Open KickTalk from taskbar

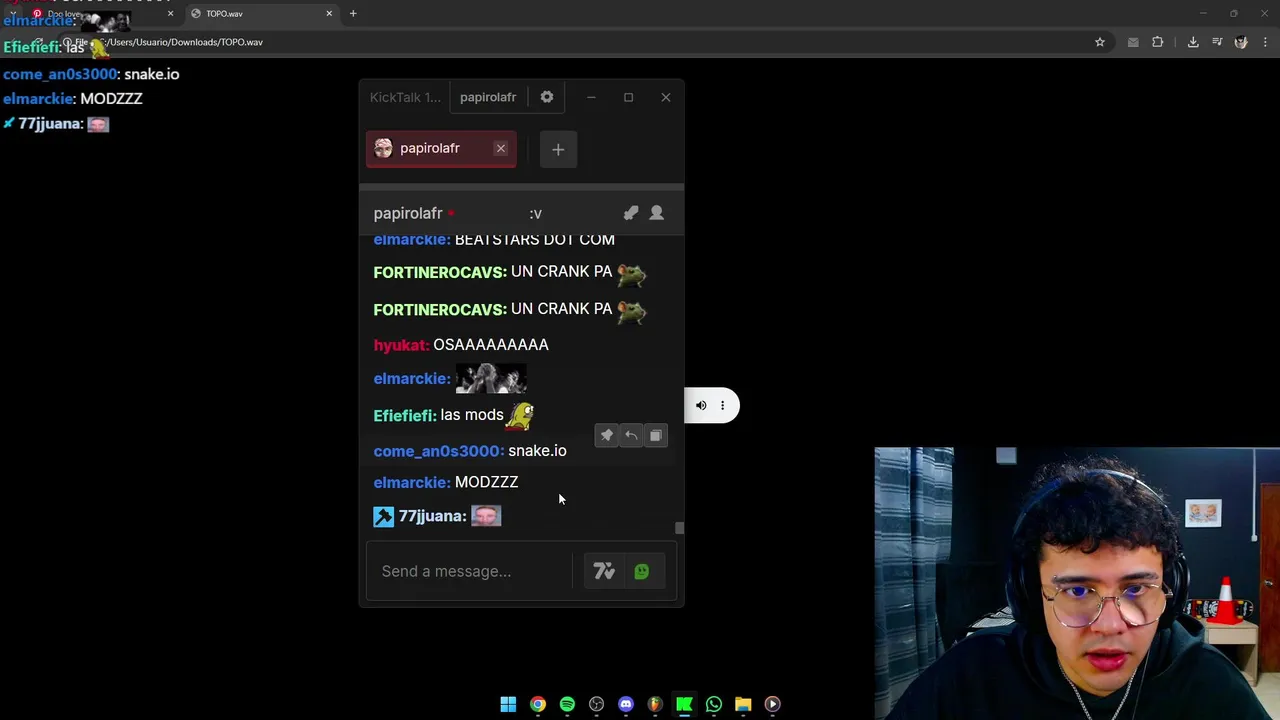[x=684, y=704]
